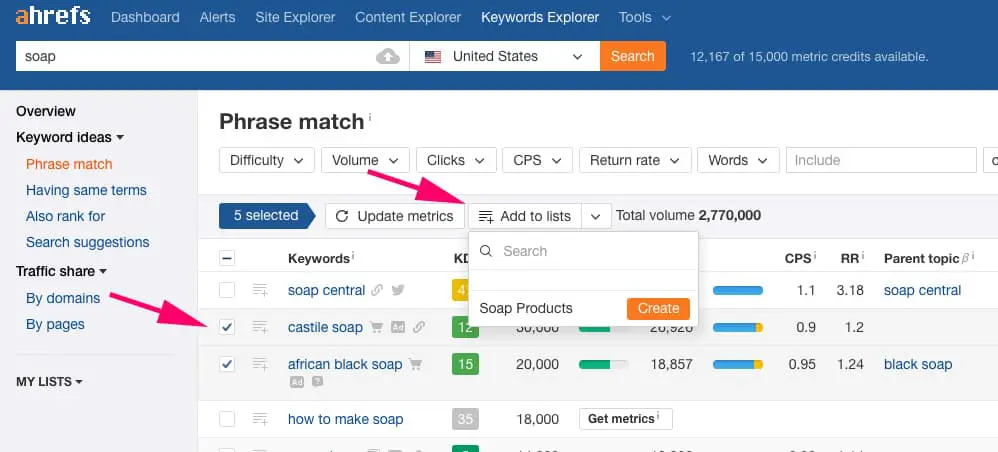
Task: Add soap central row to list icon
Action: pos(260,290)
